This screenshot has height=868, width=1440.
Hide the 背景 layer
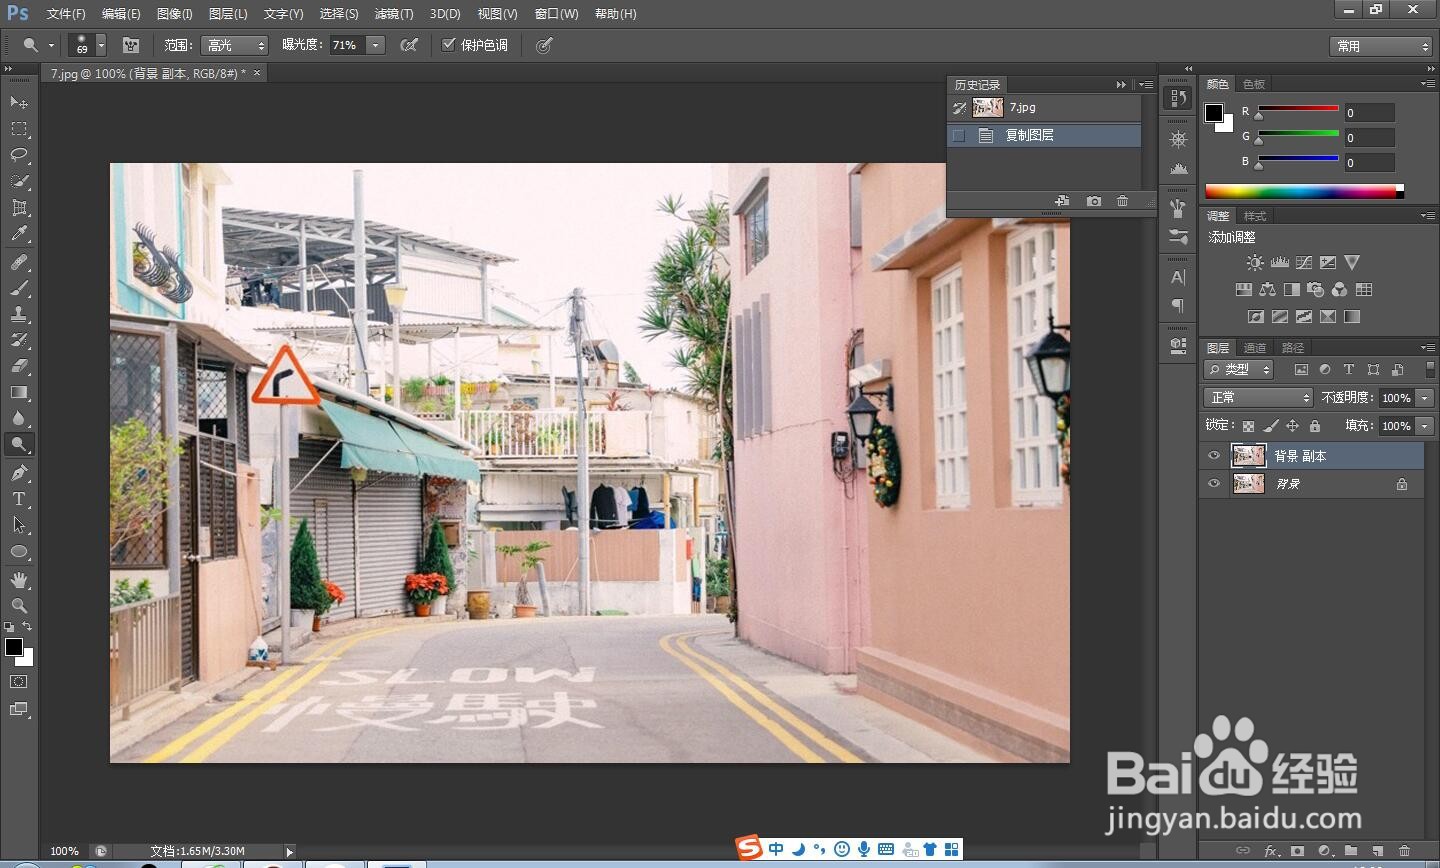[x=1214, y=483]
